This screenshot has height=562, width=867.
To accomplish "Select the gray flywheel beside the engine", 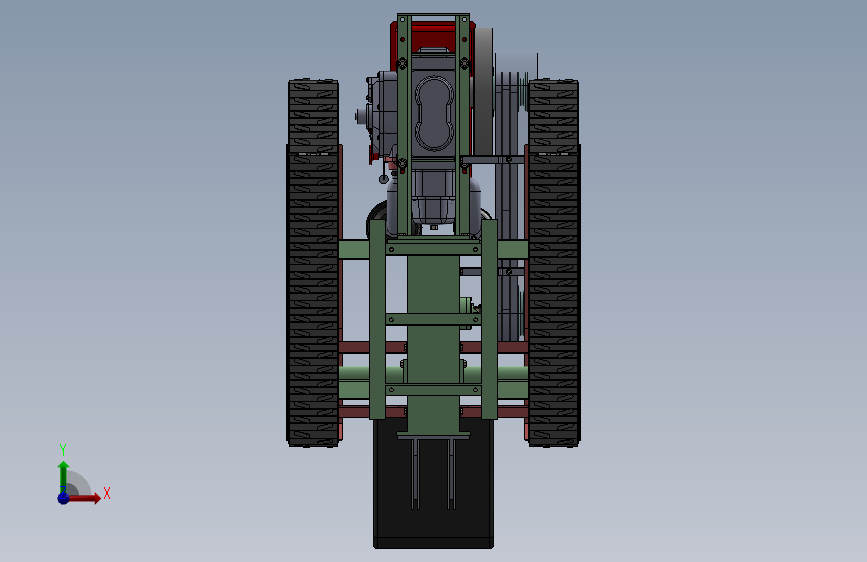I will [x=483, y=92].
